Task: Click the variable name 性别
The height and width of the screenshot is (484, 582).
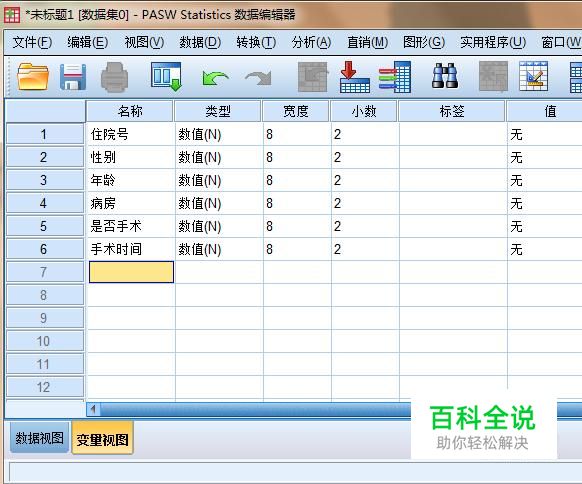Action: [x=103, y=157]
